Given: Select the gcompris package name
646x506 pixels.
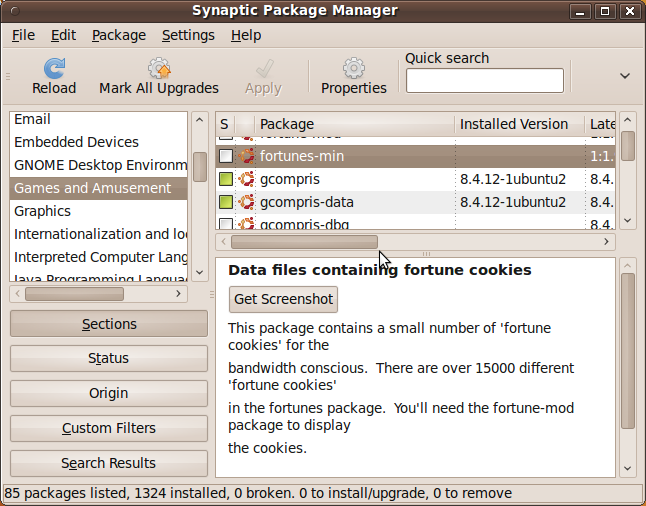Looking at the screenshot, I should click(290, 179).
